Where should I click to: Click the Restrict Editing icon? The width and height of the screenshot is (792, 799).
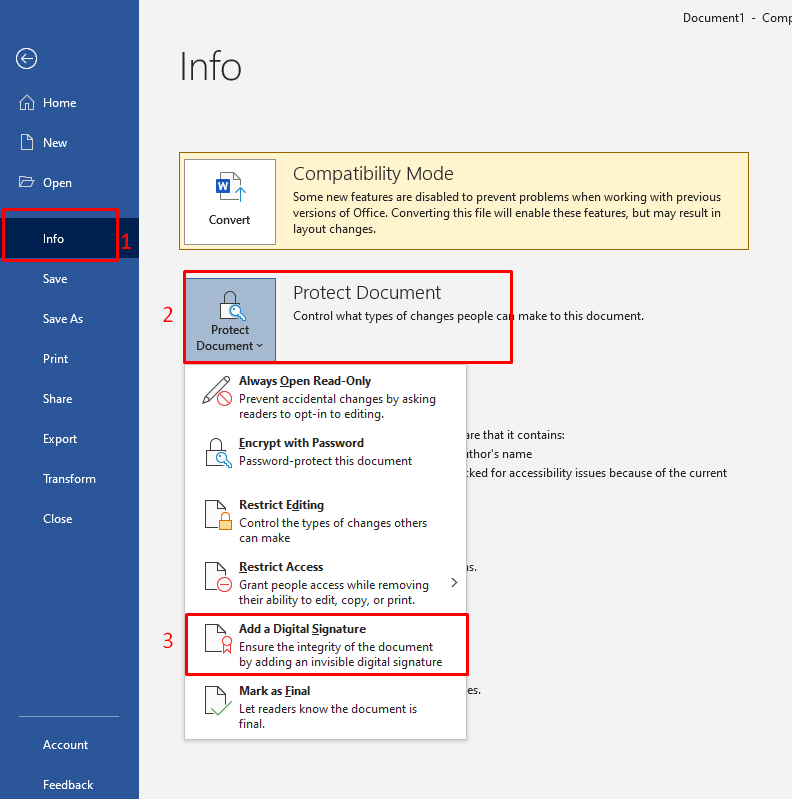coord(217,514)
